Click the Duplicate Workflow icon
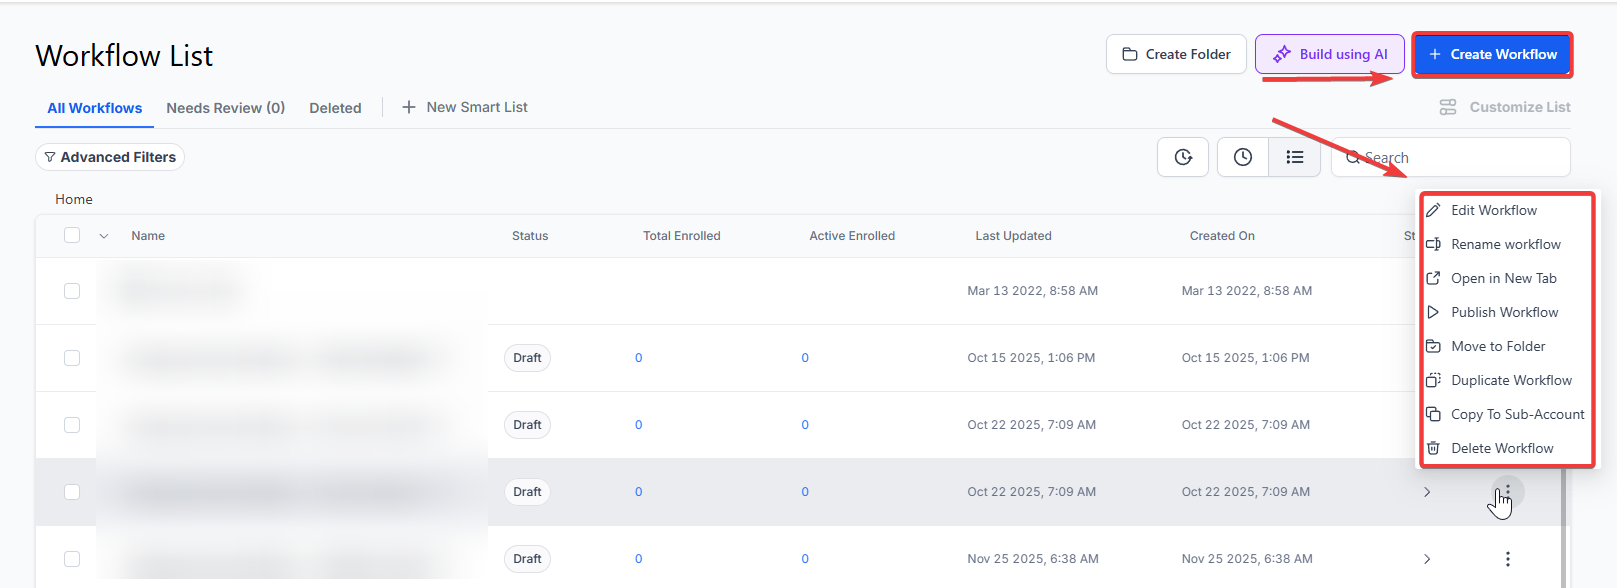1617x588 pixels. (x=1433, y=380)
